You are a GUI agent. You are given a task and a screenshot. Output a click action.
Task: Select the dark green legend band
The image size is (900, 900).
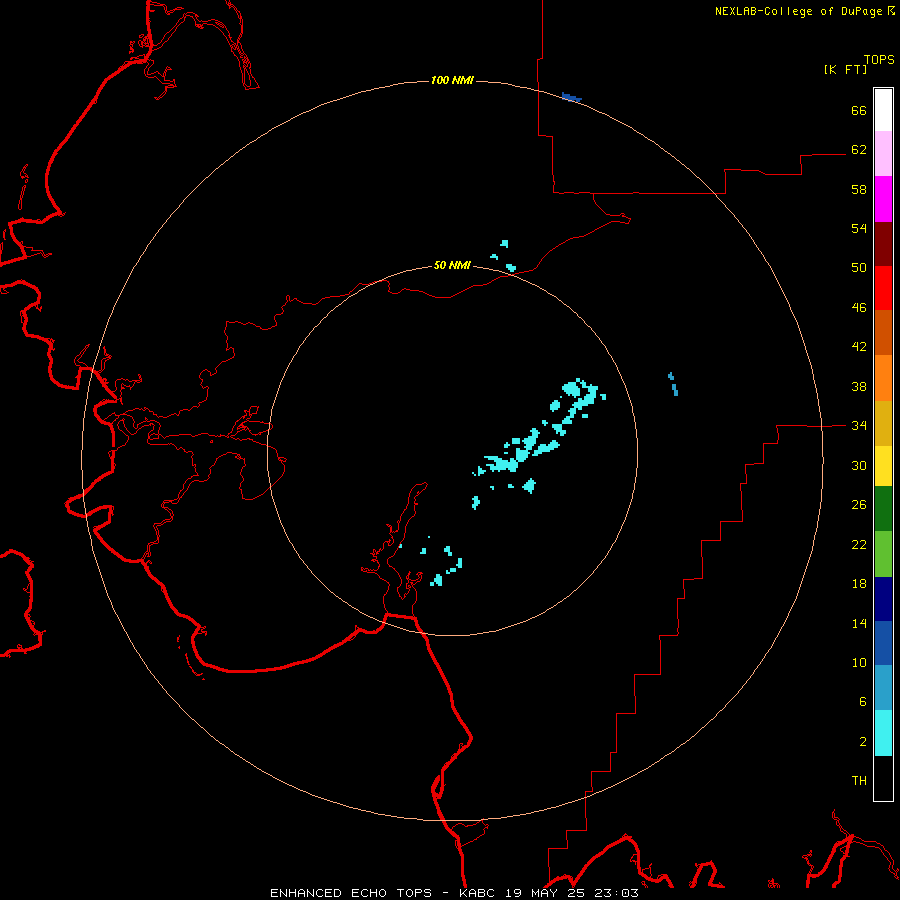click(x=883, y=509)
